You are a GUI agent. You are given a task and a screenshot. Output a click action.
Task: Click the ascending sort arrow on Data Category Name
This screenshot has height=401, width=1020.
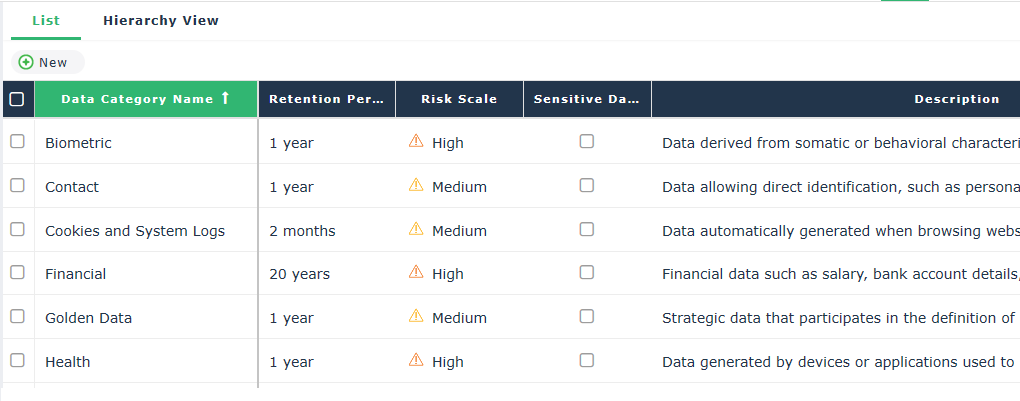point(225,98)
